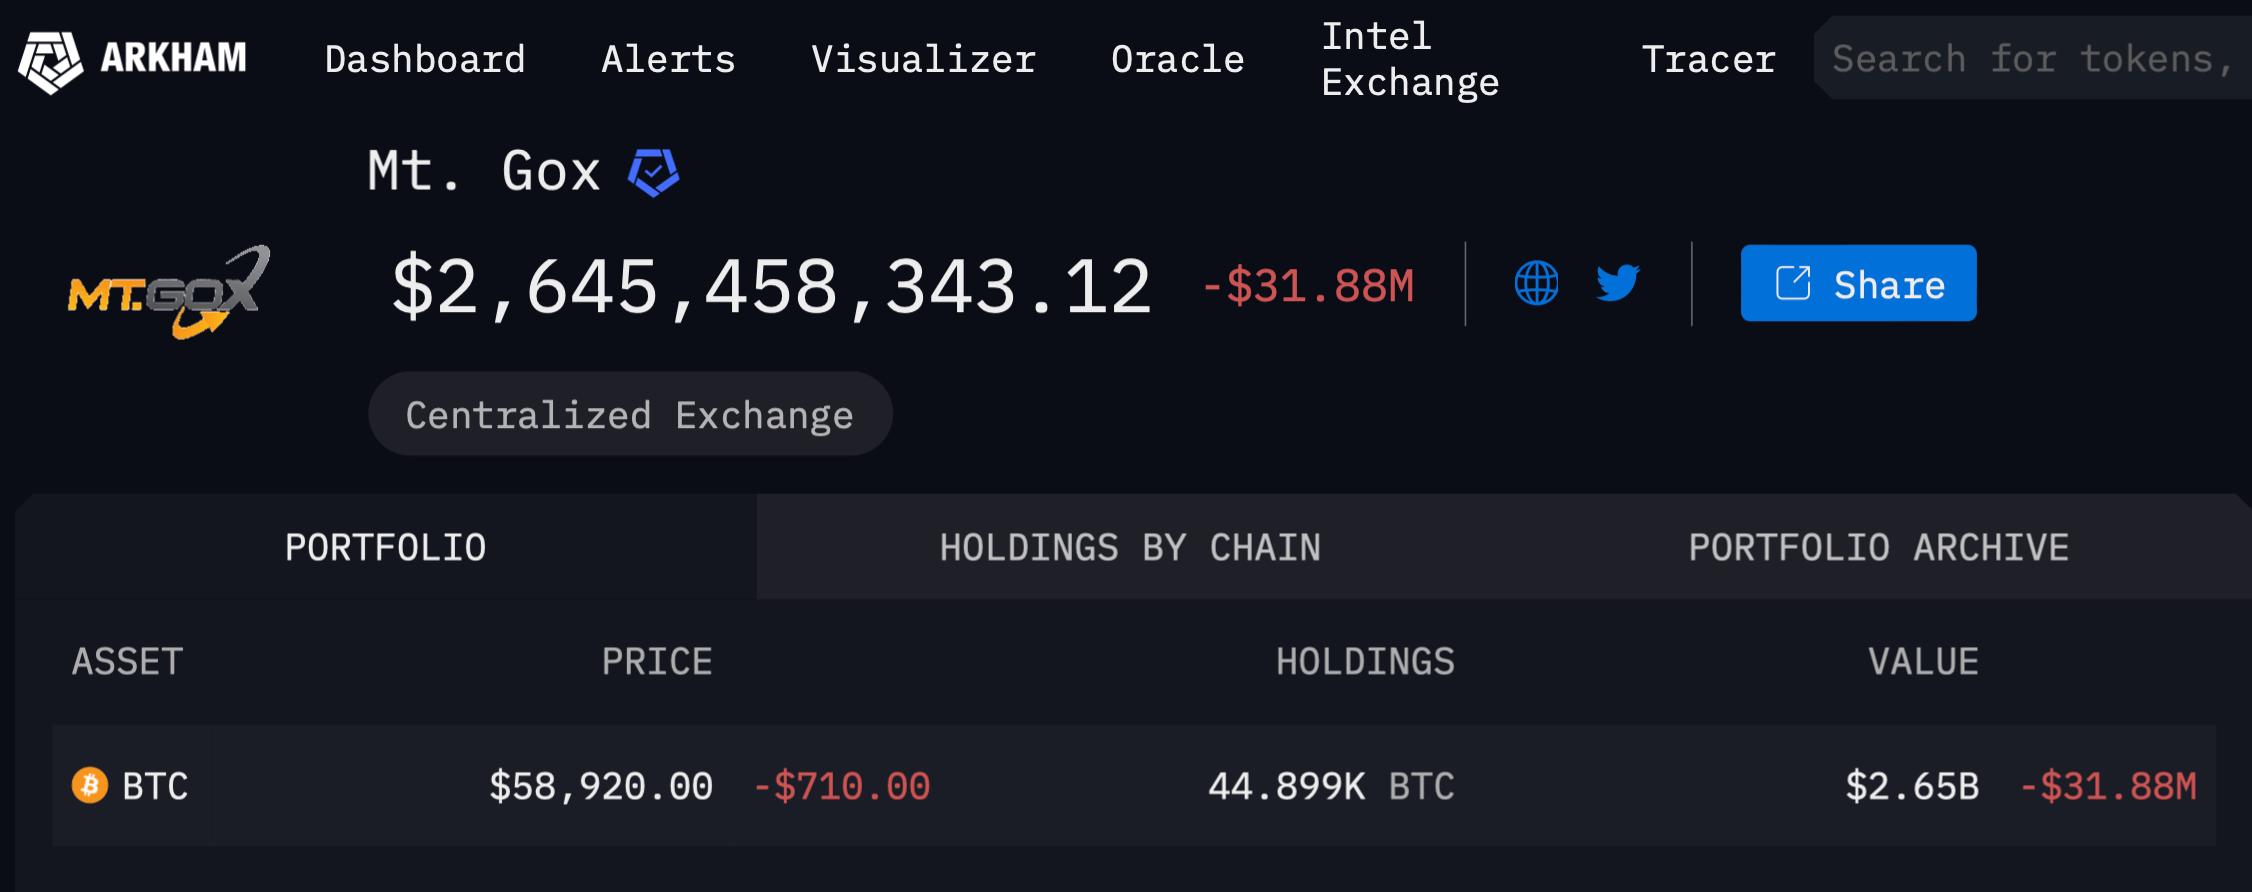The width and height of the screenshot is (2252, 892).
Task: Click the Arkham logo icon
Action: click(x=50, y=60)
